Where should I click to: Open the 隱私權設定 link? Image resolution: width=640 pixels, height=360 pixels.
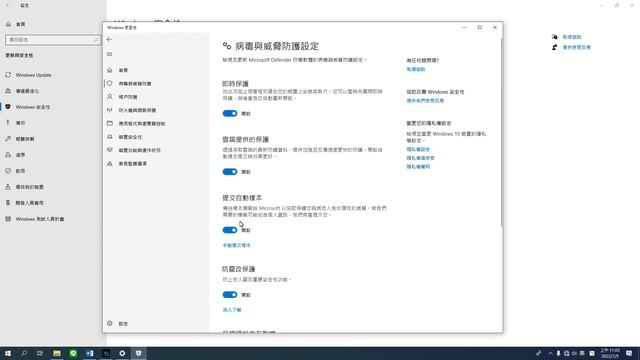(x=418, y=149)
